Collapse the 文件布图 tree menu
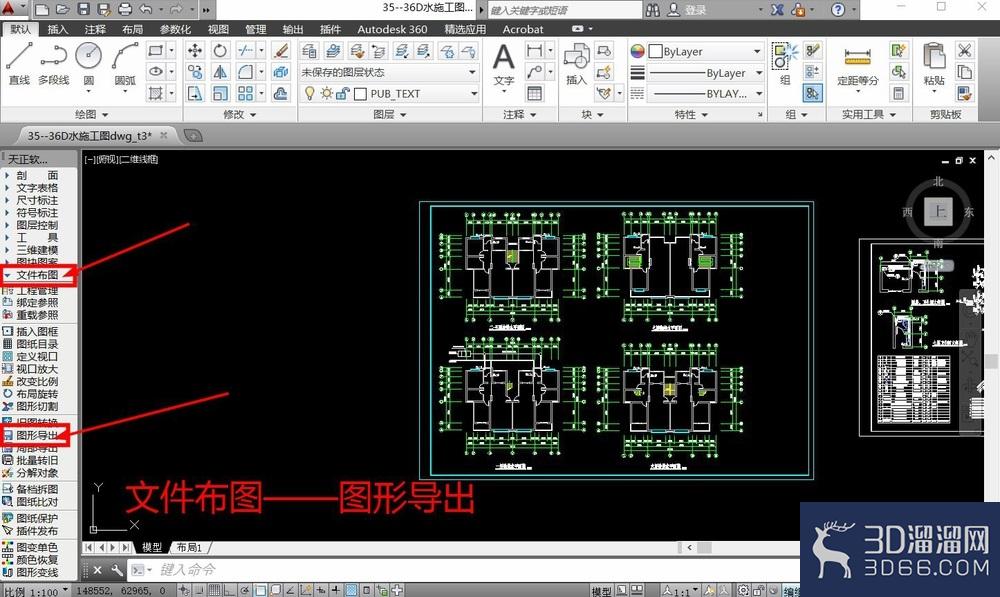Viewport: 1000px width, 597px height. coord(8,275)
